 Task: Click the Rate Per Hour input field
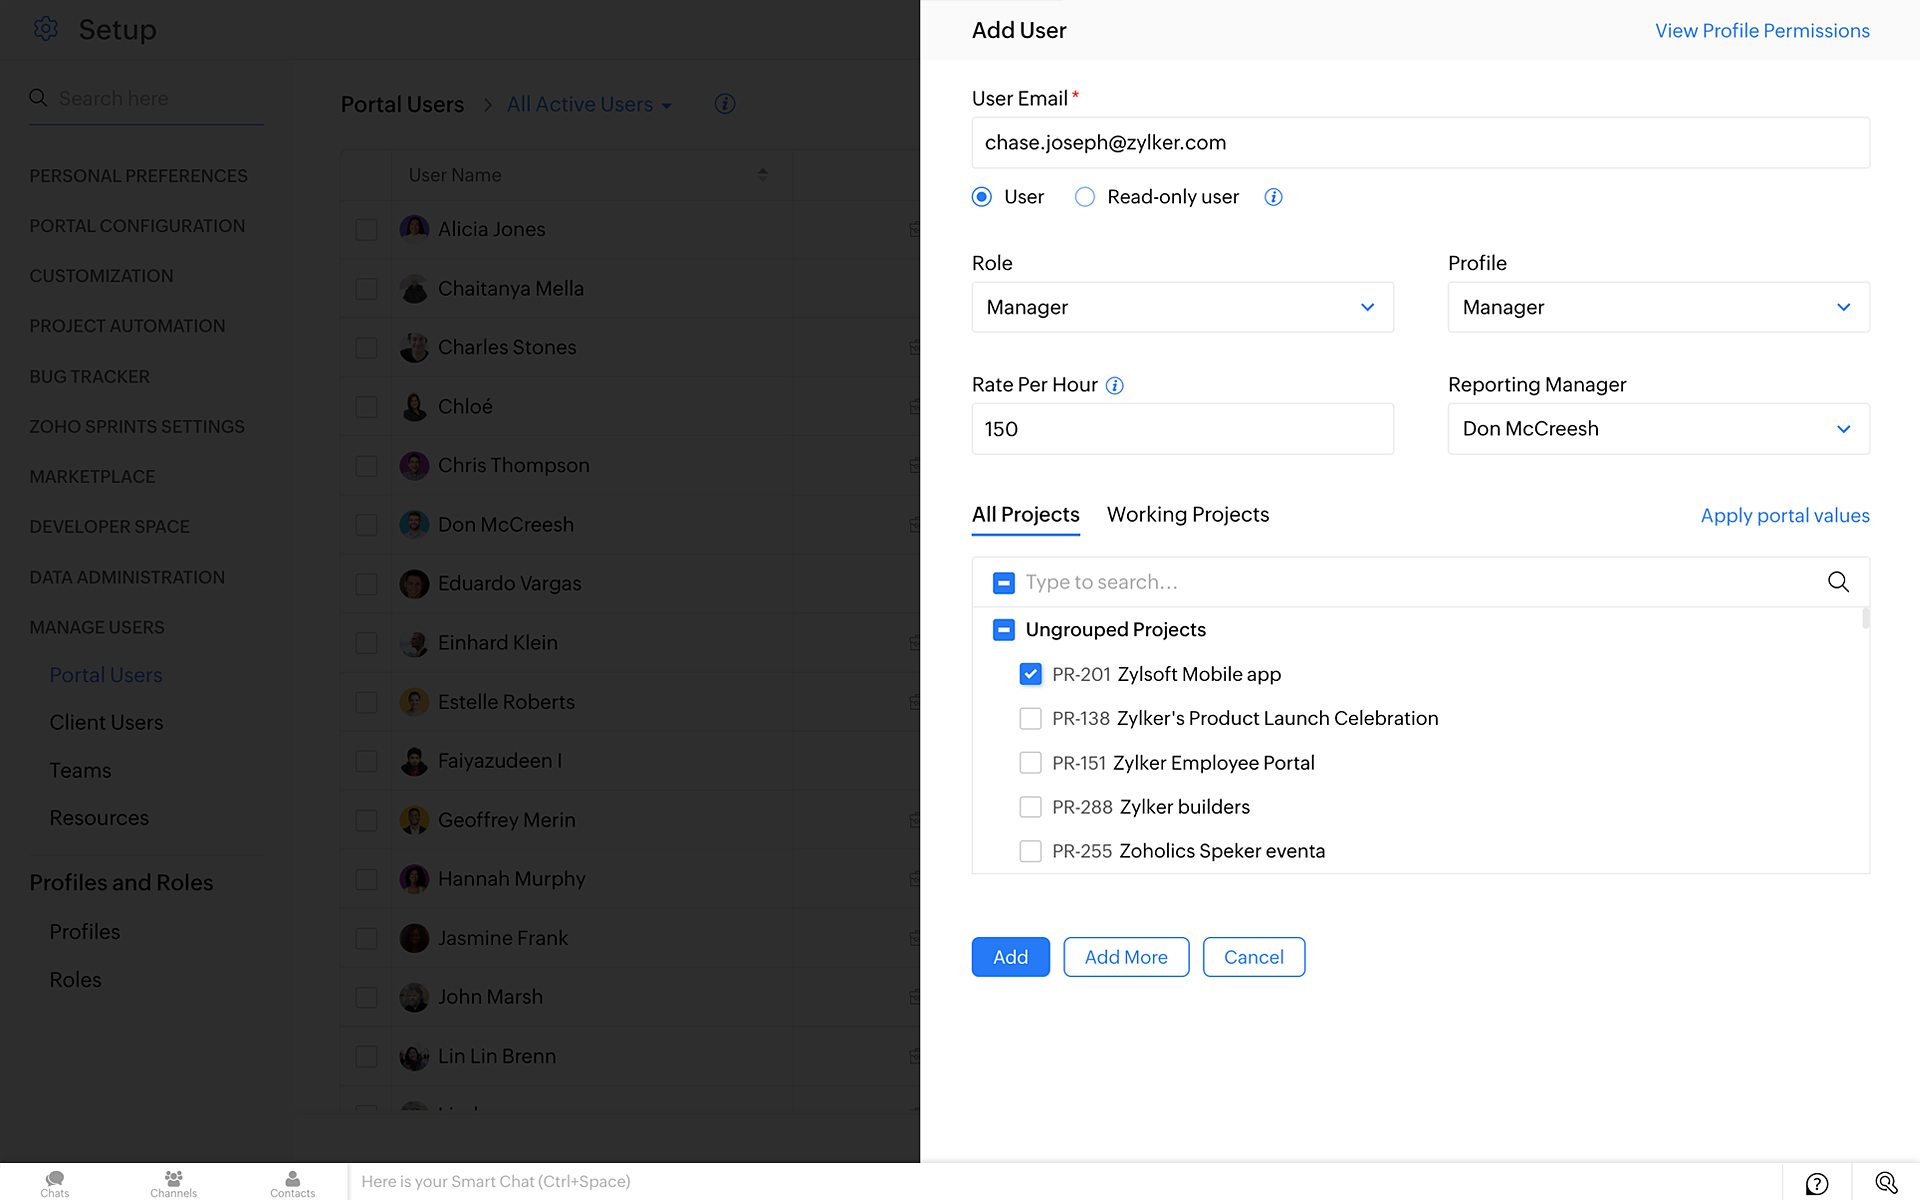pyautogui.click(x=1182, y=429)
